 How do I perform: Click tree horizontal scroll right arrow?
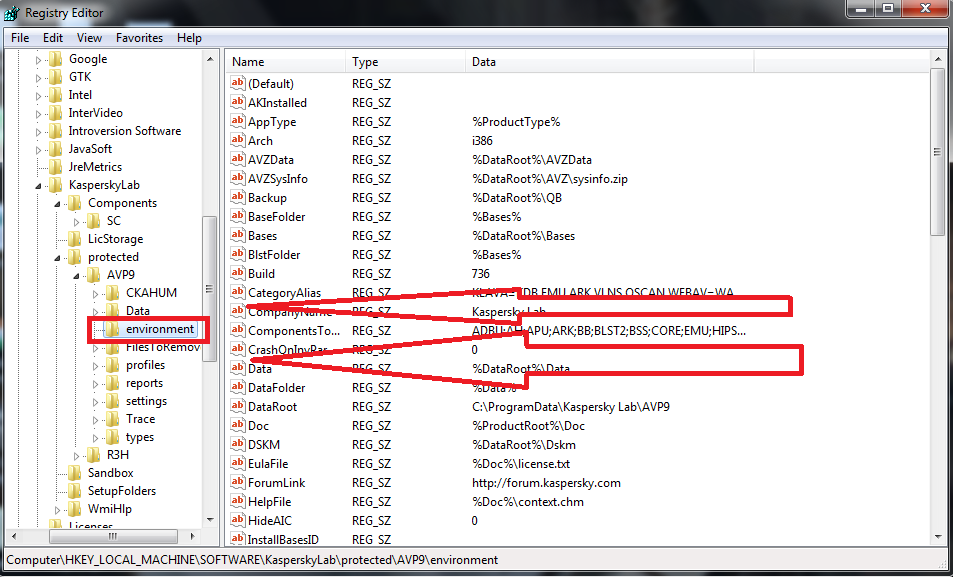click(x=193, y=536)
